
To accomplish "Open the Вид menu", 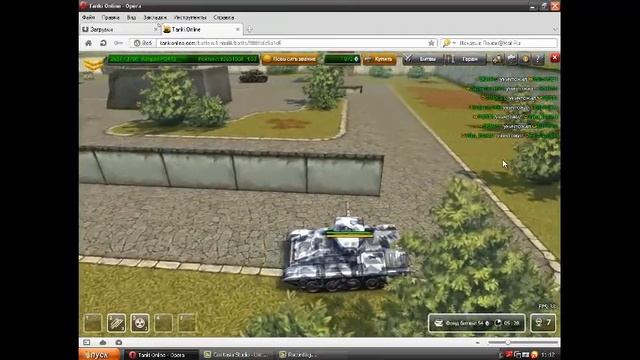I will (x=131, y=18).
